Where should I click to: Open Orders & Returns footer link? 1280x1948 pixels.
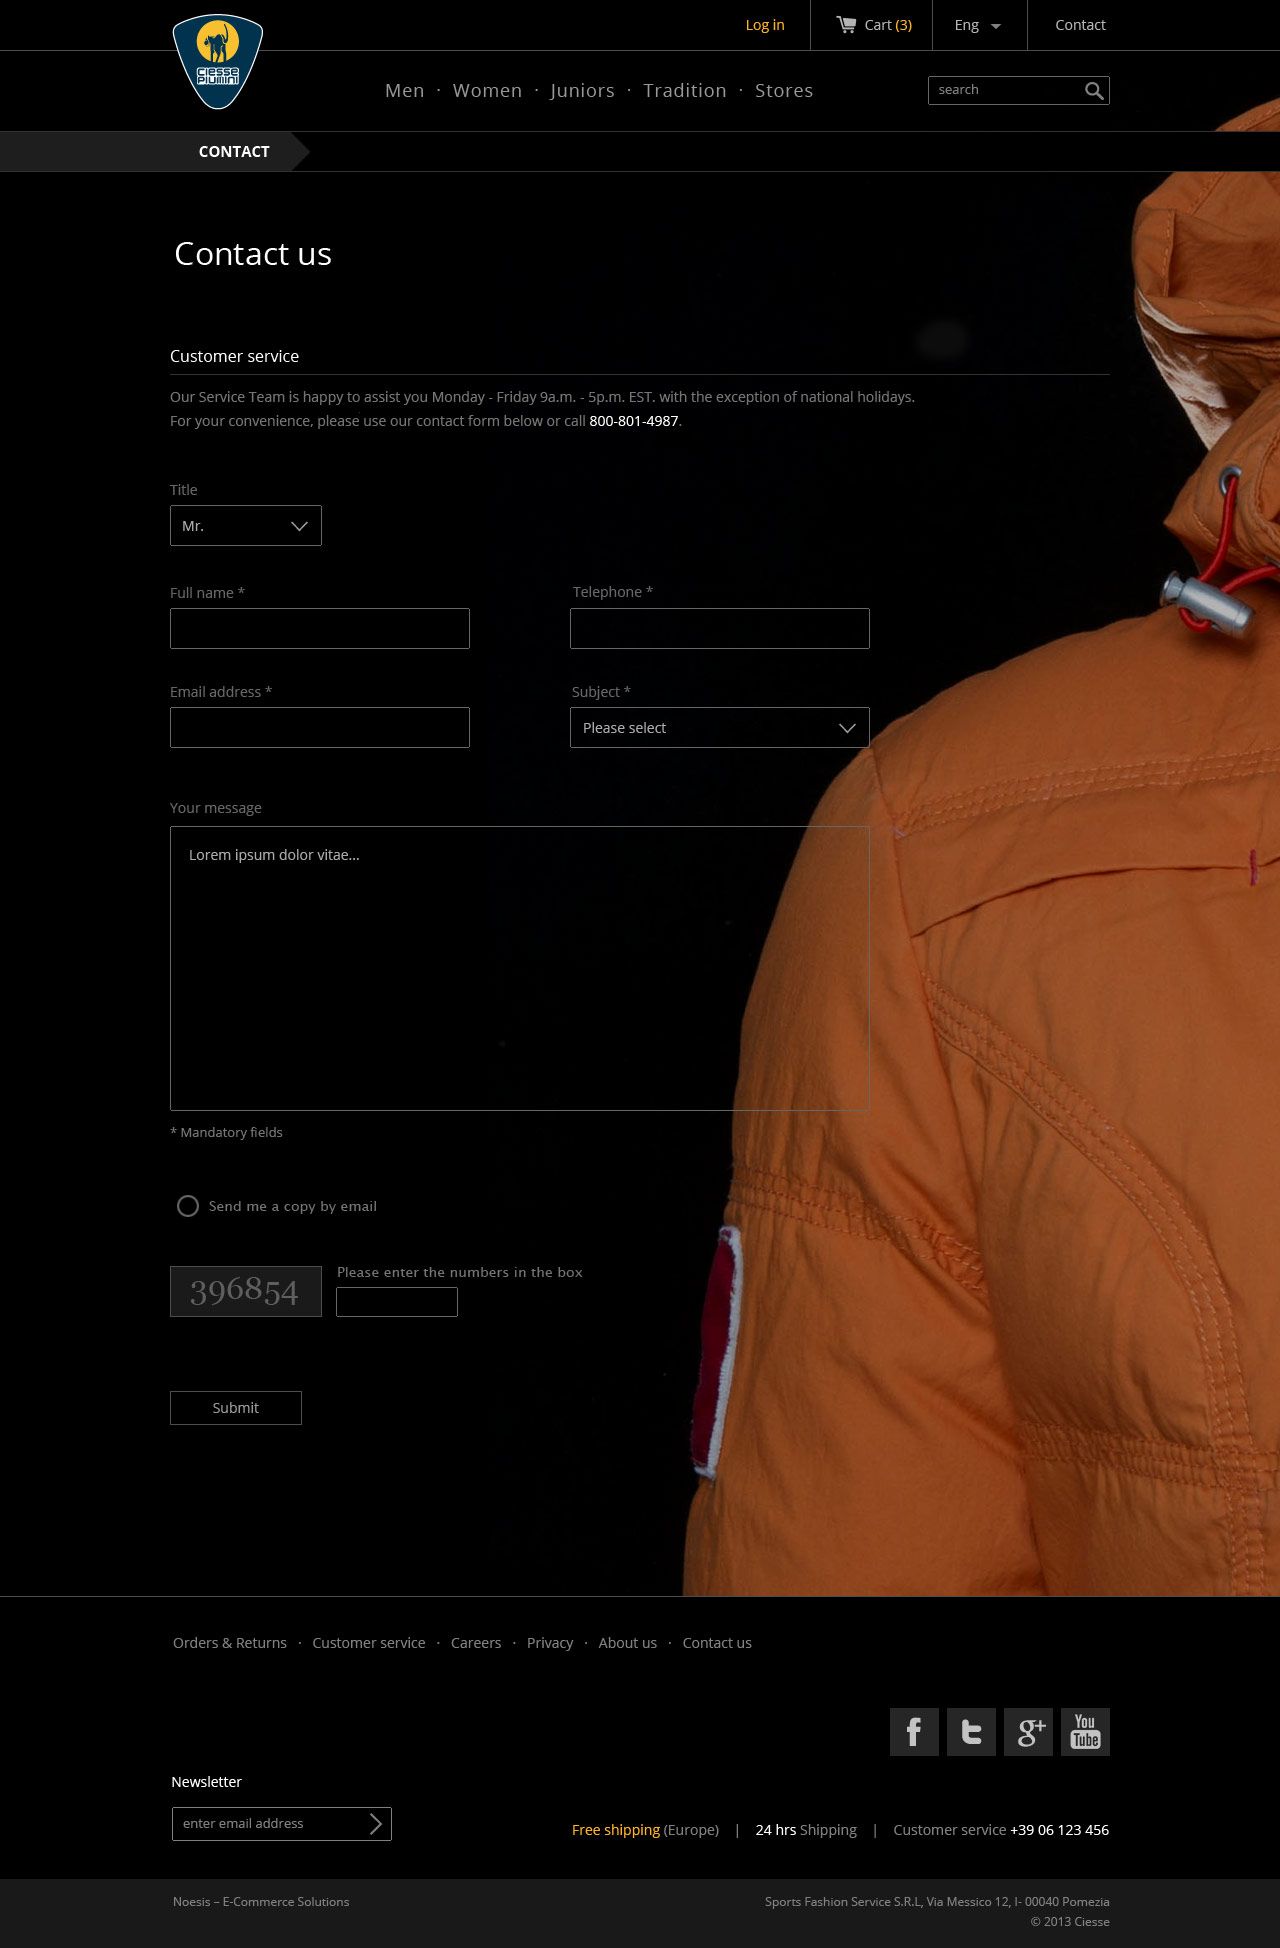[230, 1643]
